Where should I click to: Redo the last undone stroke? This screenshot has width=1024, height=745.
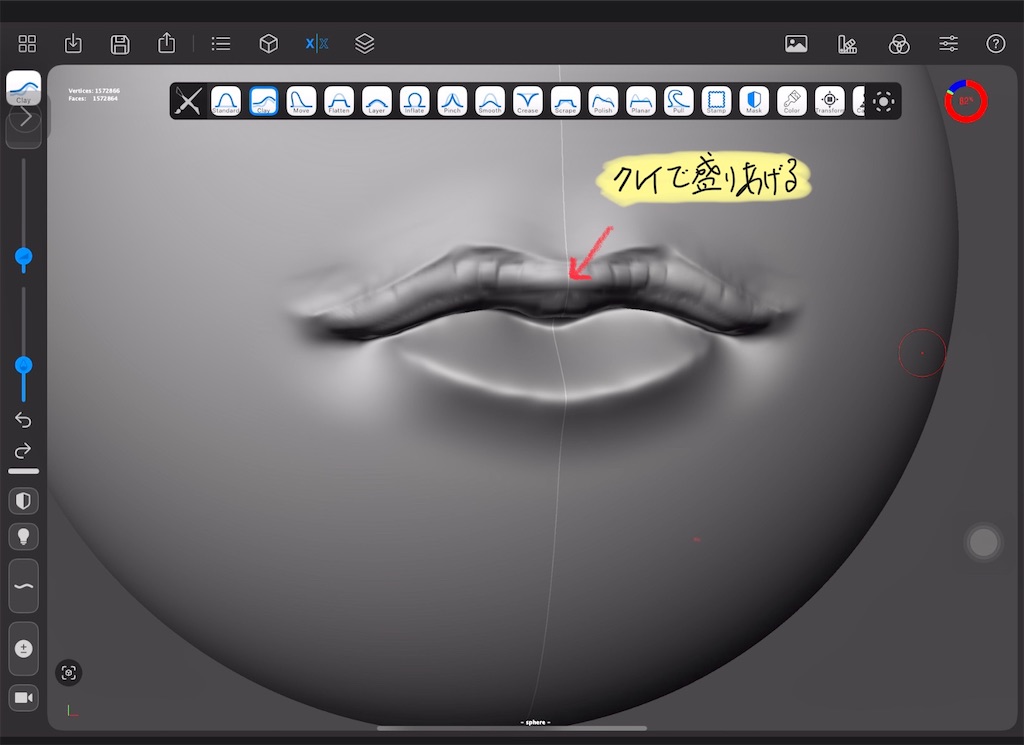24,451
